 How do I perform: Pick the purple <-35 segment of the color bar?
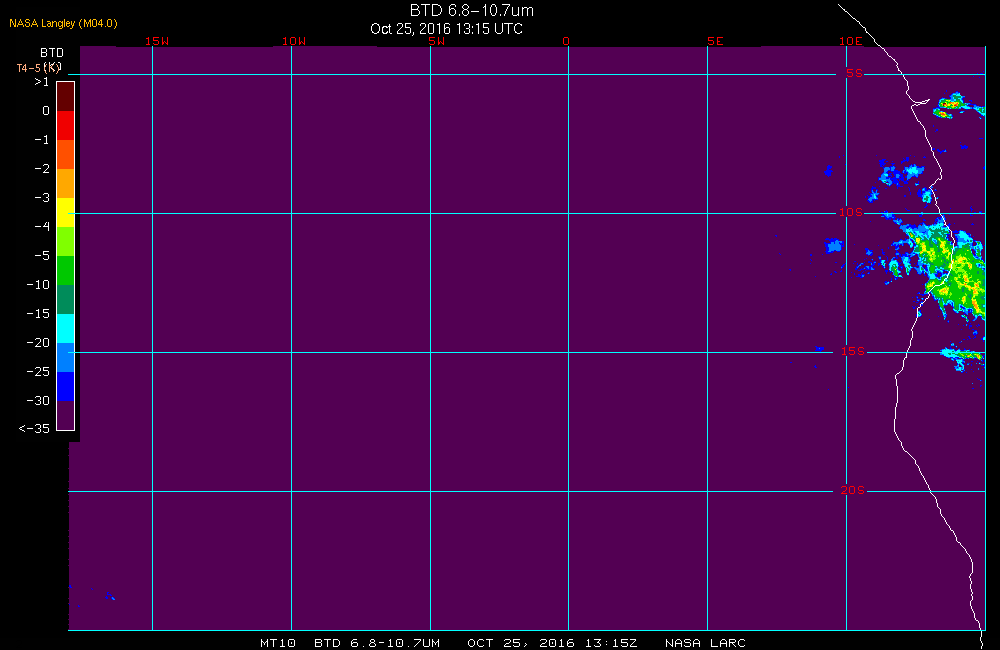click(66, 415)
